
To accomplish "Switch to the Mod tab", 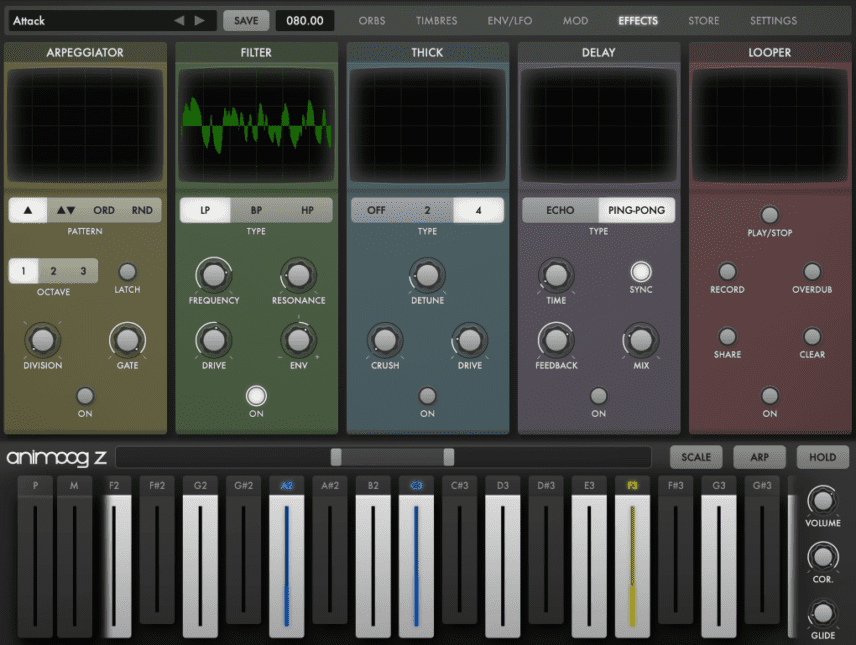I will click(575, 21).
